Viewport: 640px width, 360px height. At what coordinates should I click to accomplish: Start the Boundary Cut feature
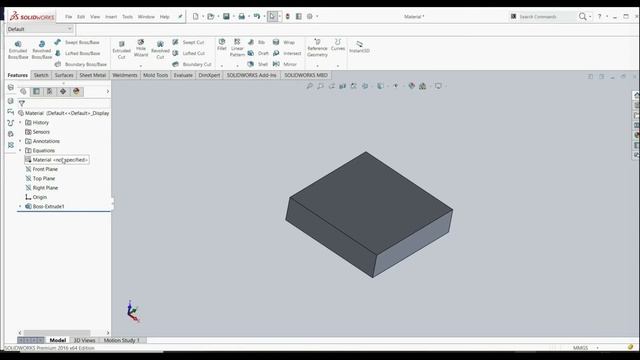pos(192,64)
